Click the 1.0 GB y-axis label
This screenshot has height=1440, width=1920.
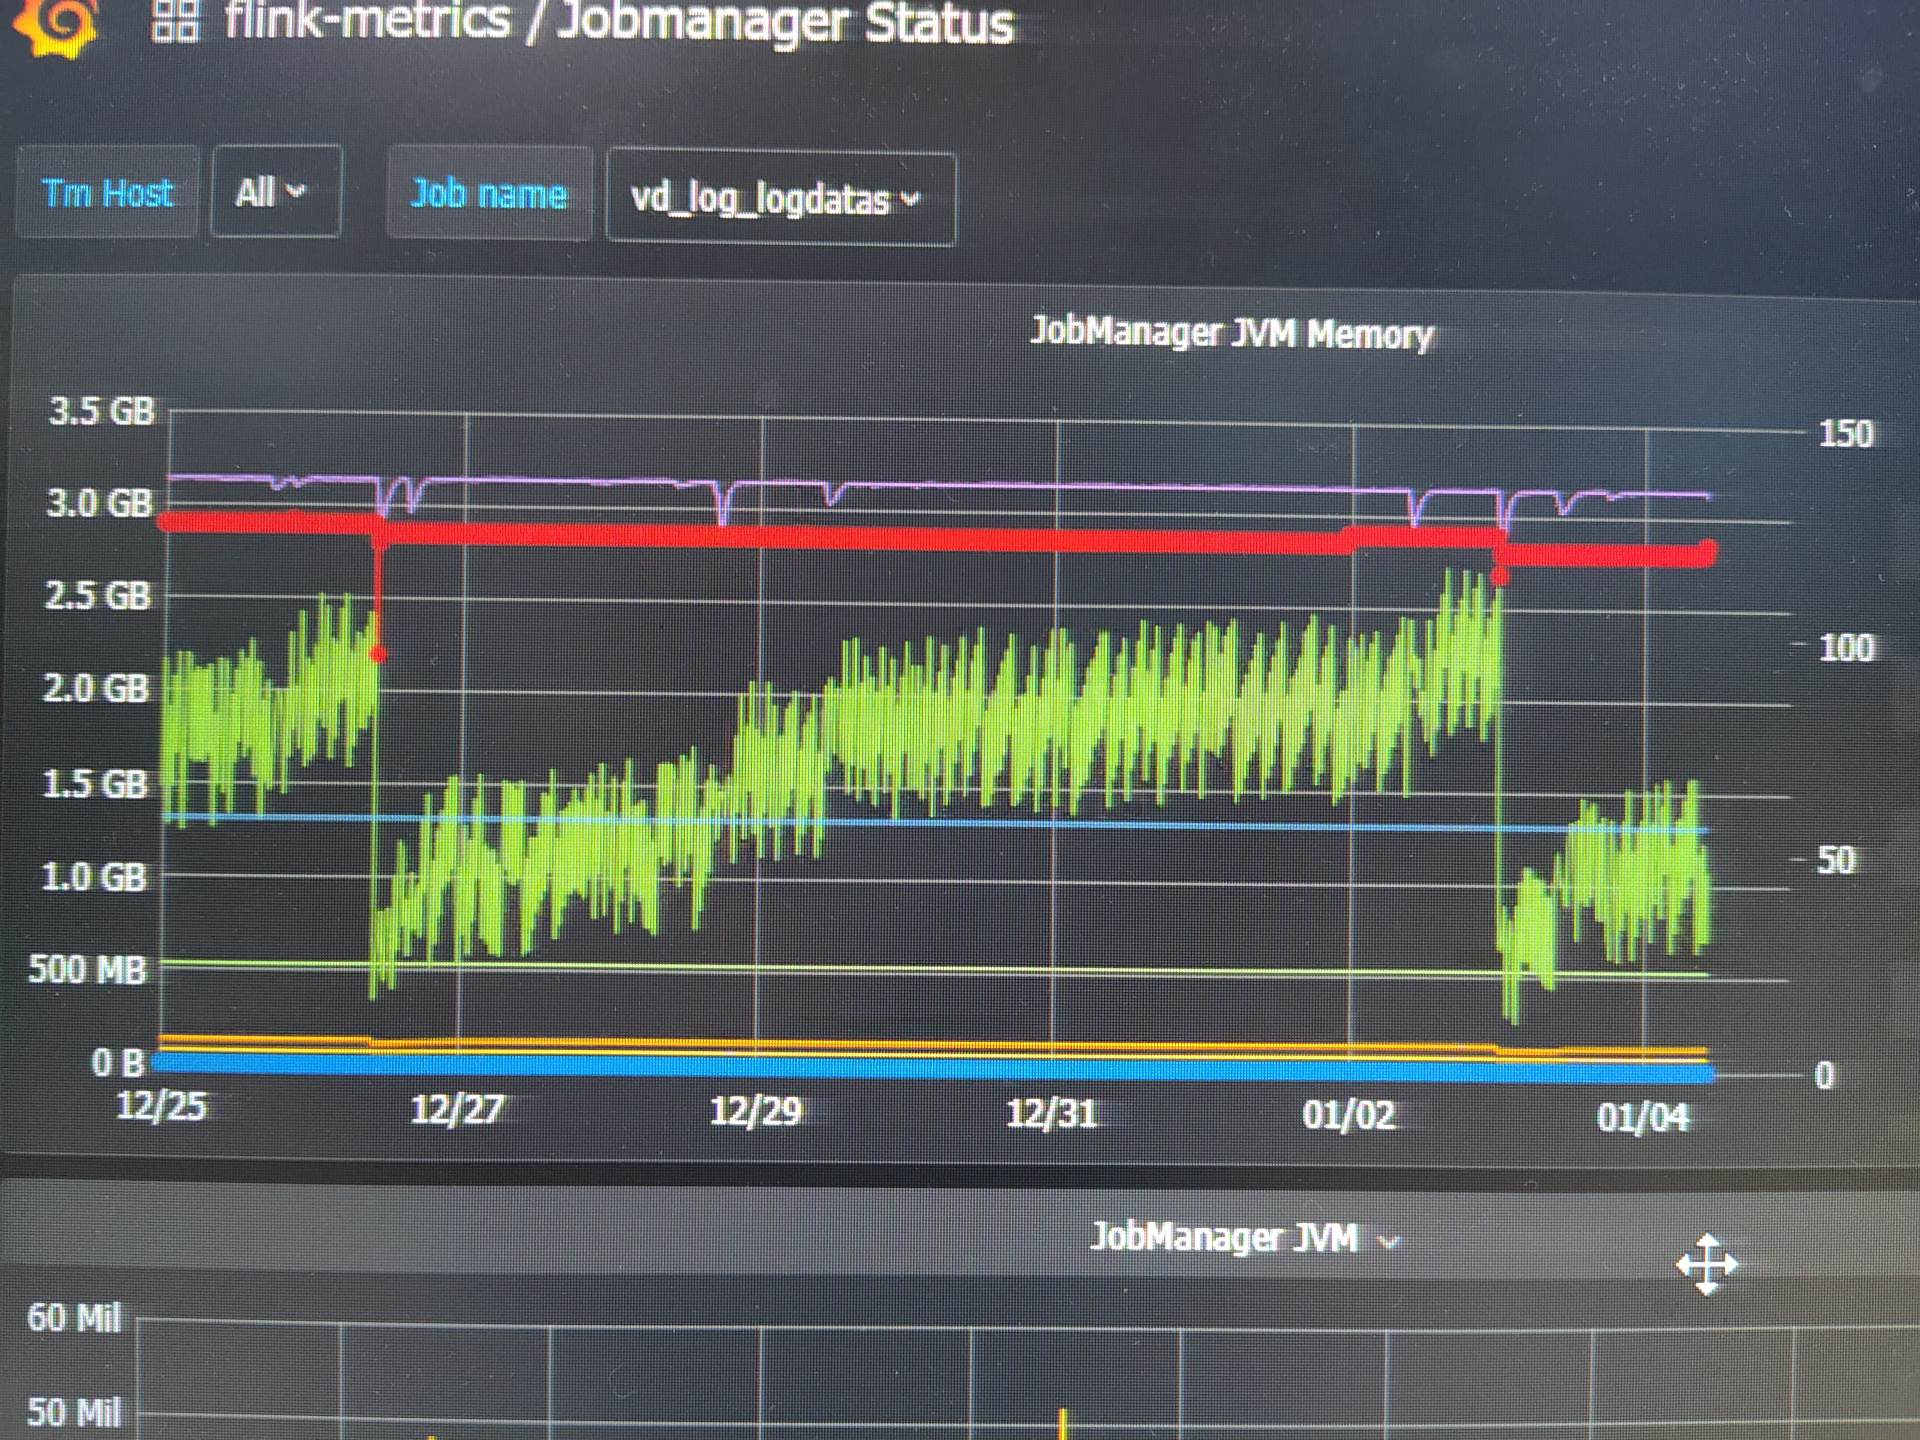point(94,878)
